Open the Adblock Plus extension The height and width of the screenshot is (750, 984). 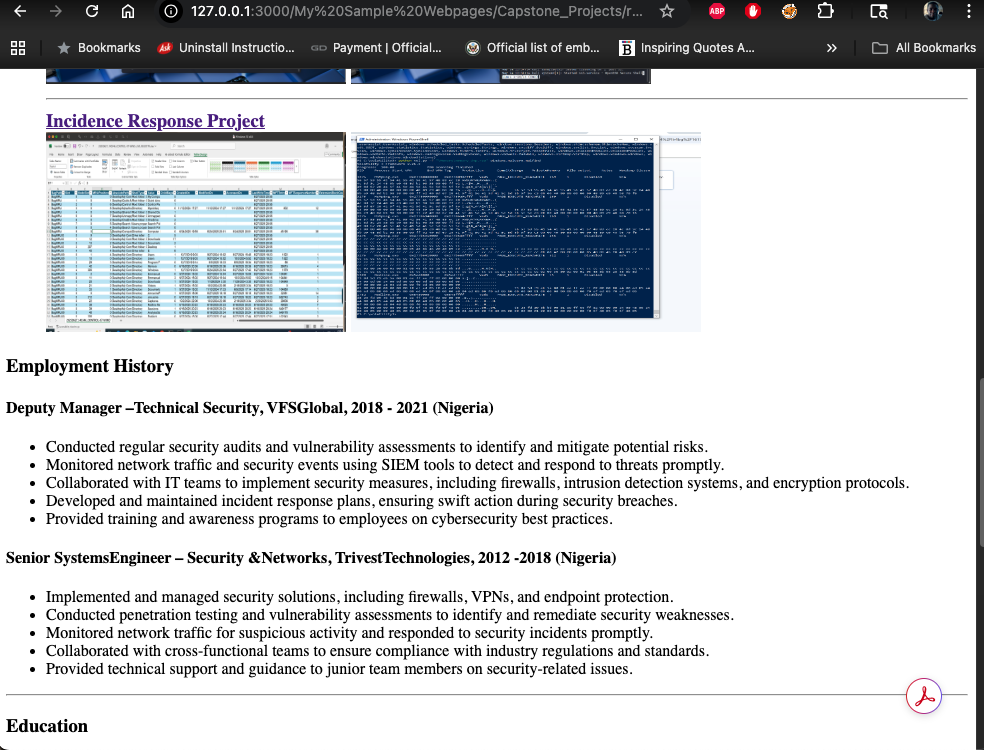click(x=717, y=11)
